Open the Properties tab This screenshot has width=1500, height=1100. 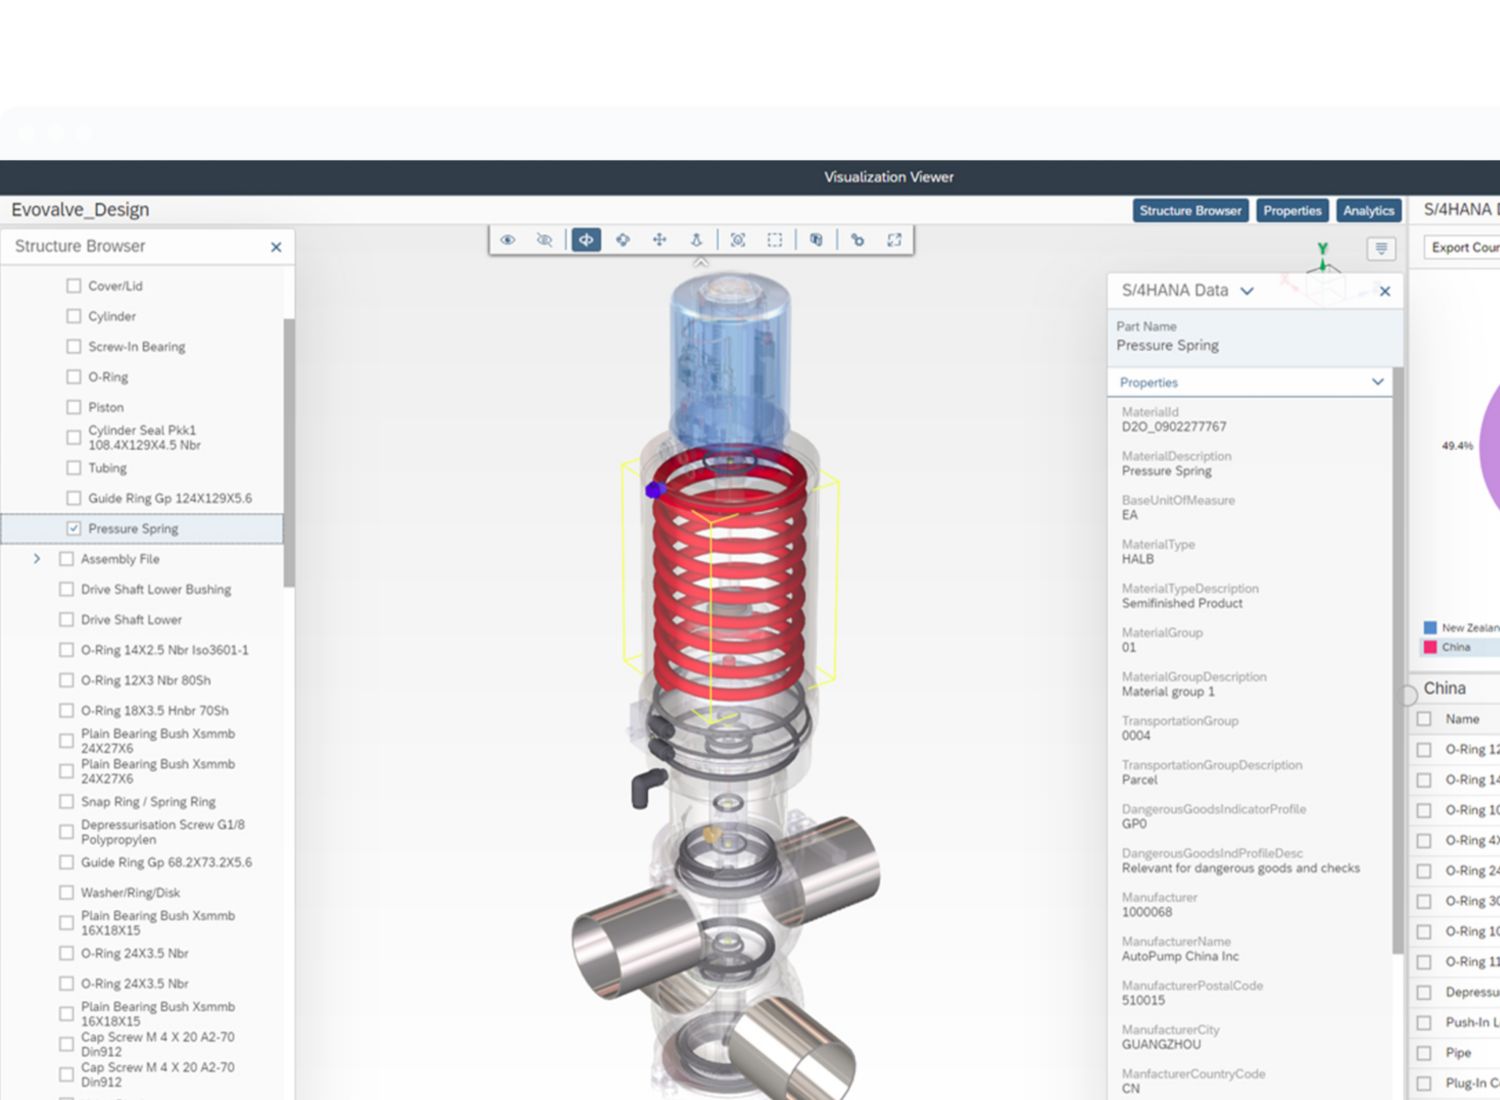point(1291,211)
